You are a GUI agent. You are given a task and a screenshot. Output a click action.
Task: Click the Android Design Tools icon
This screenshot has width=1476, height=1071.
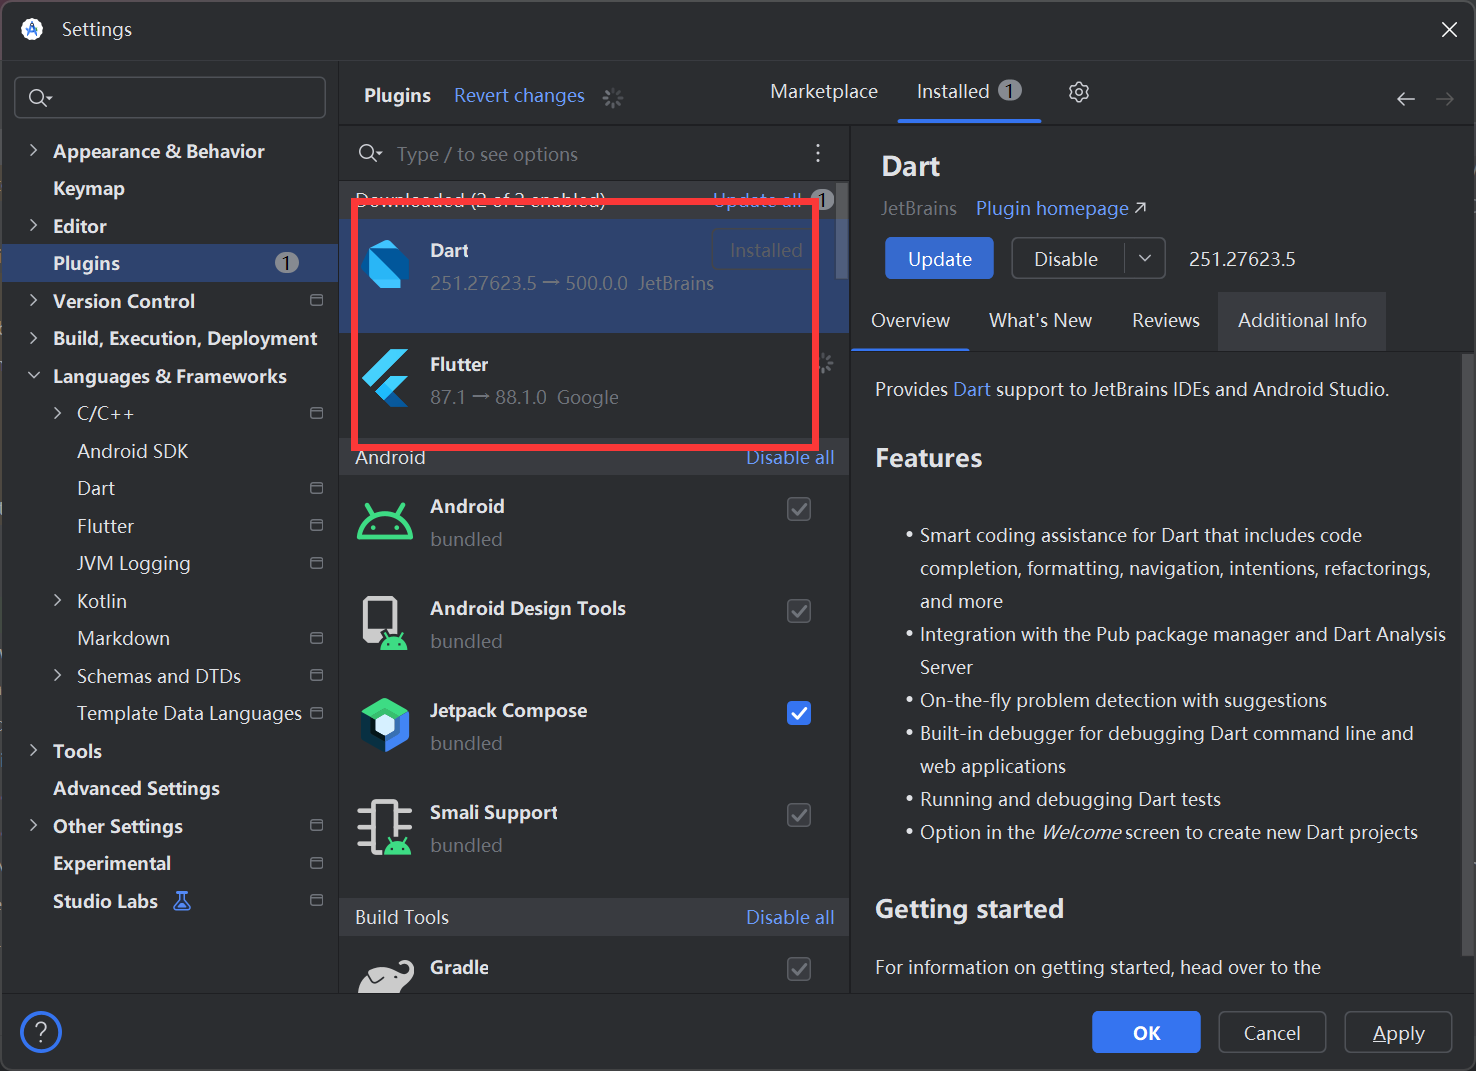point(385,623)
